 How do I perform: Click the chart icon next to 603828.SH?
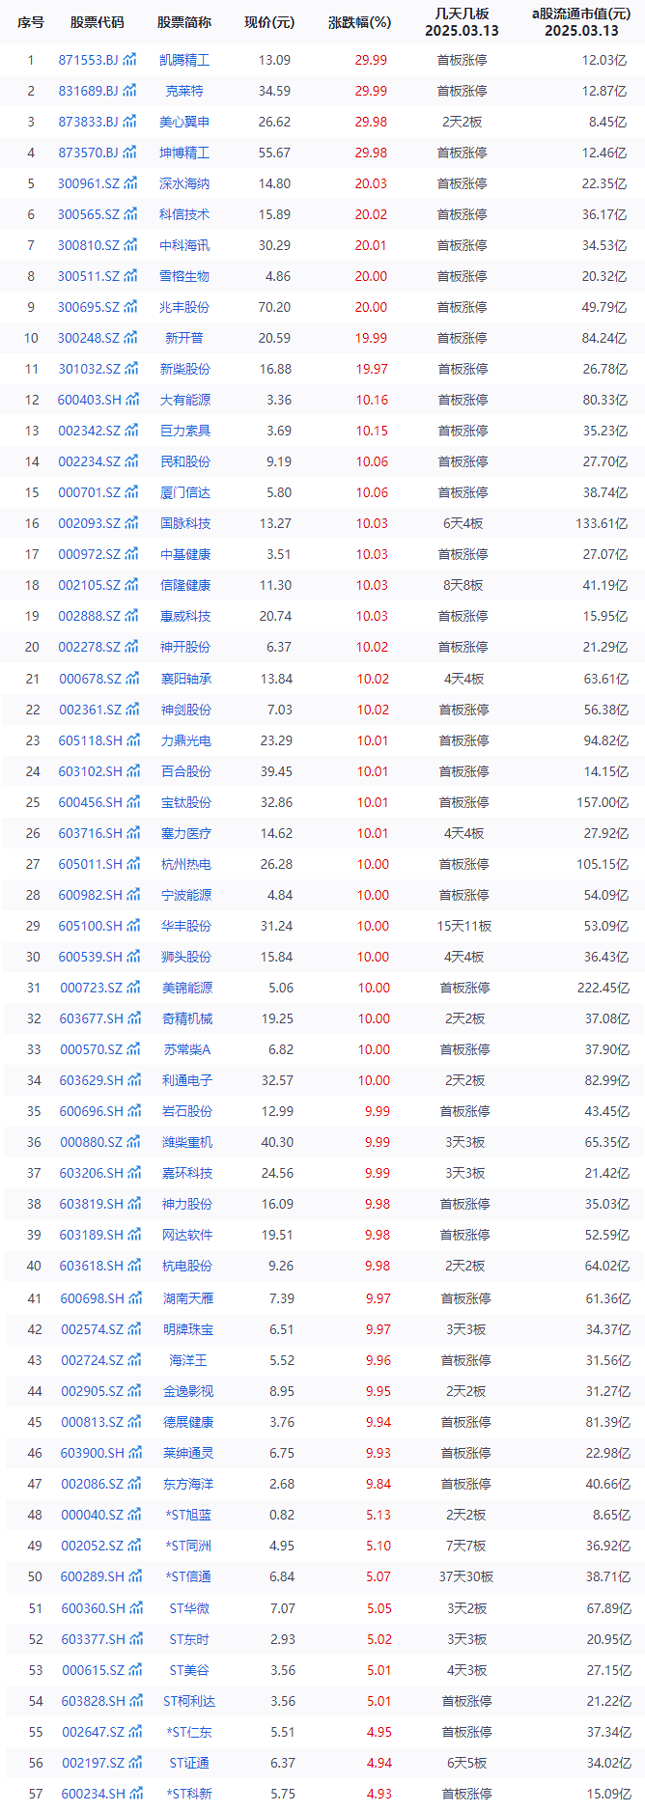(137, 1701)
